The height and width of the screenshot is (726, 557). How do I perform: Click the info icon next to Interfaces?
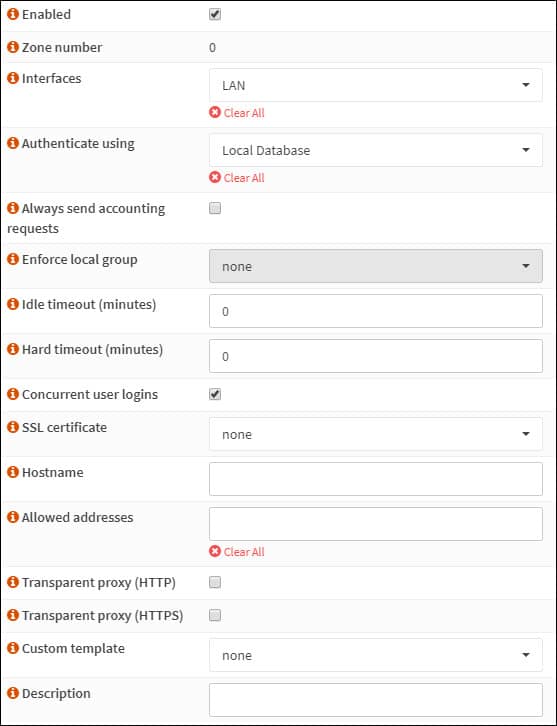click(x=13, y=78)
